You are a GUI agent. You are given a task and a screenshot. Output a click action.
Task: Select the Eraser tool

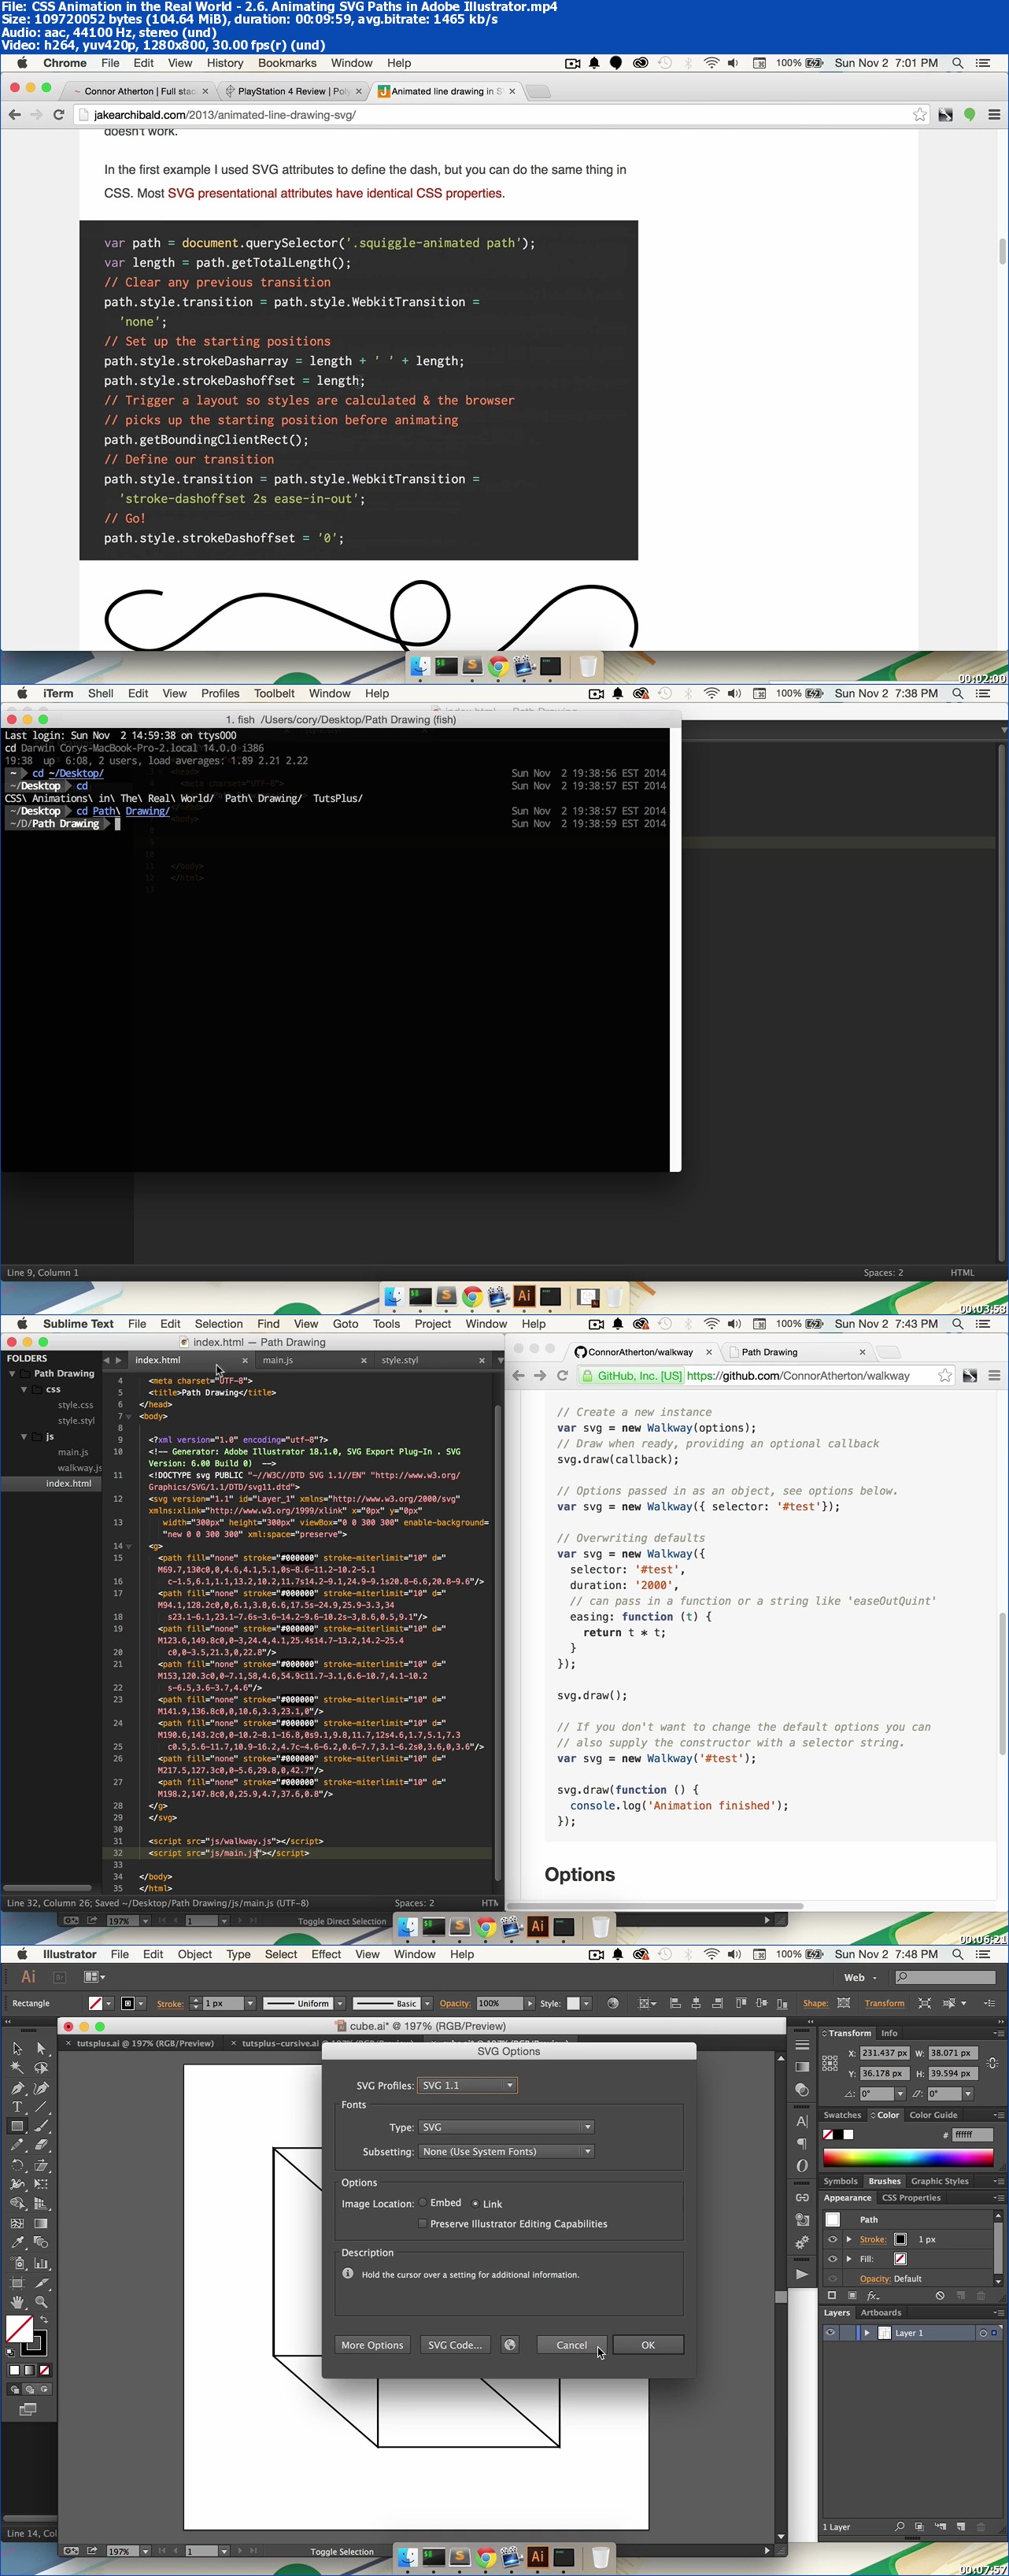click(x=41, y=2144)
